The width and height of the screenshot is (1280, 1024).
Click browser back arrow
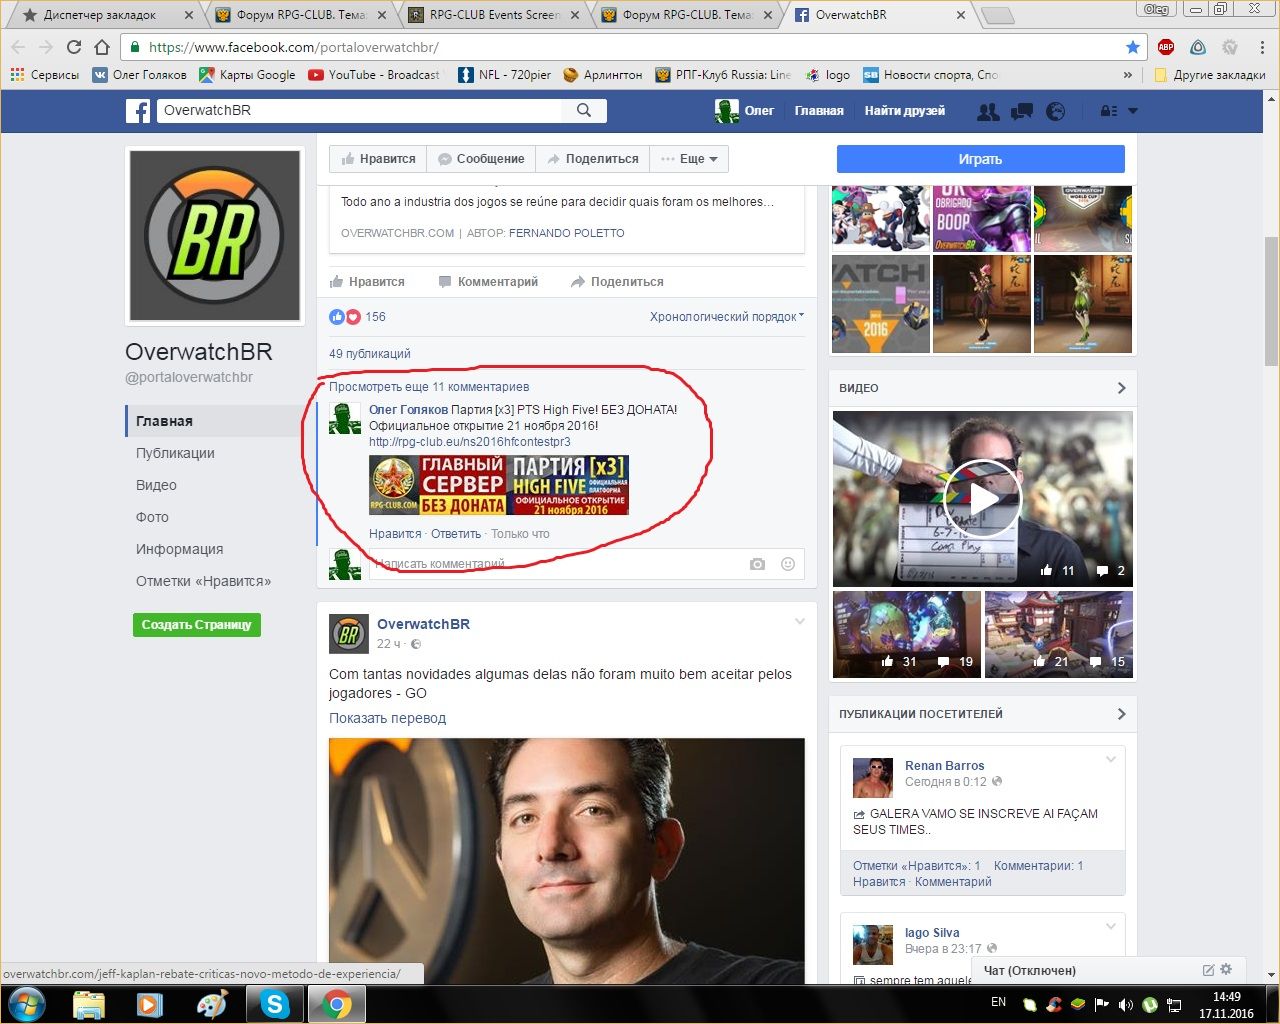(x=18, y=47)
